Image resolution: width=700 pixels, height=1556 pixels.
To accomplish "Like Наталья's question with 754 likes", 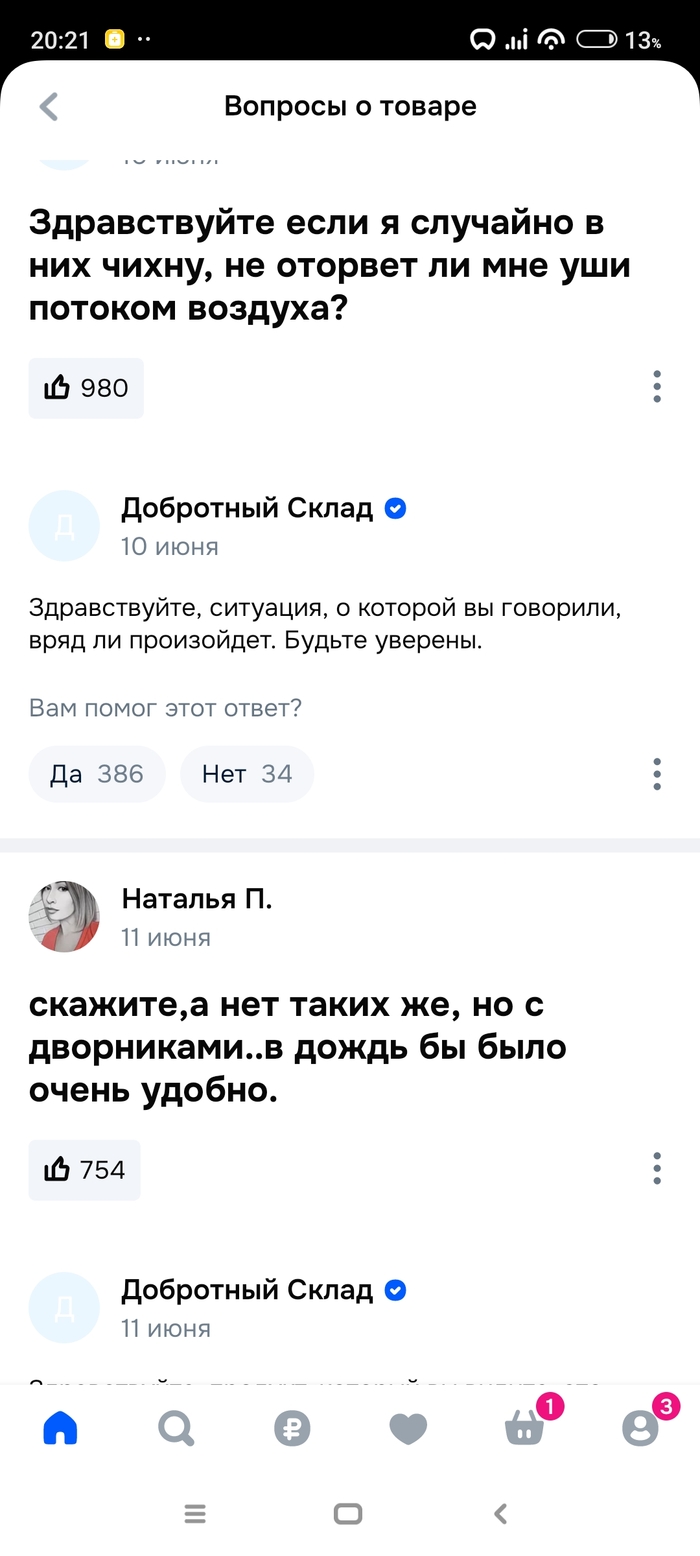I will (x=85, y=1170).
